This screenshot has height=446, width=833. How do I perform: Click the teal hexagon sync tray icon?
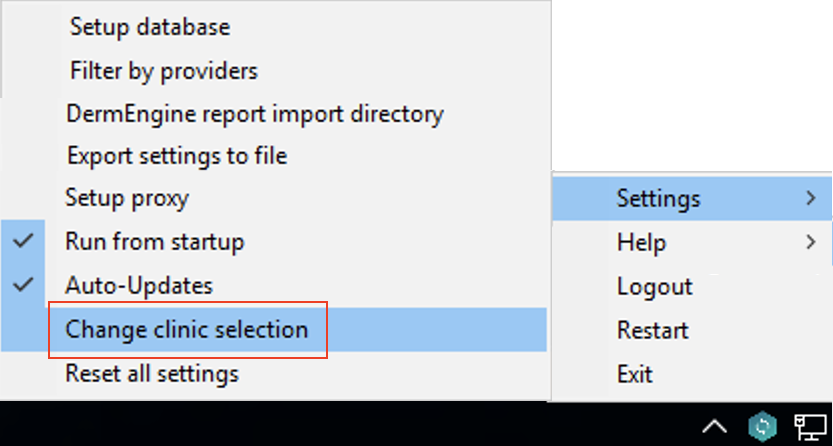point(764,426)
